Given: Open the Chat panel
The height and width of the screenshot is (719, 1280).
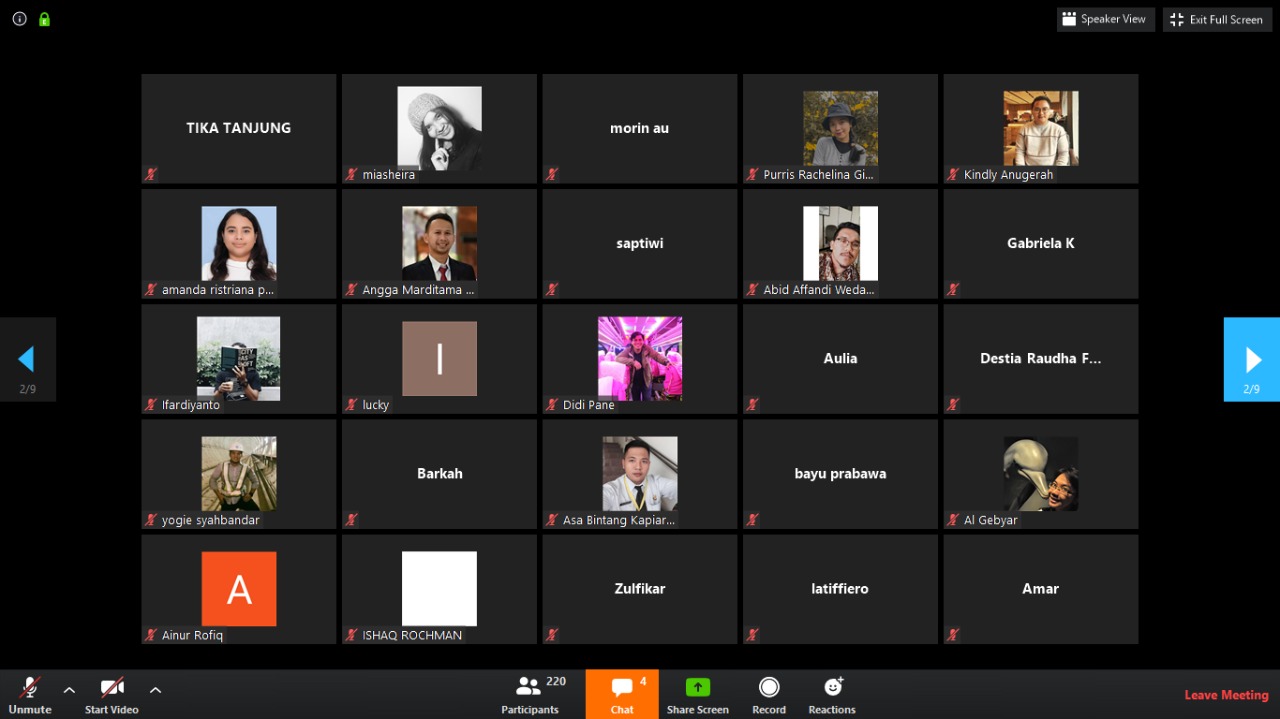Looking at the screenshot, I should tap(622, 688).
